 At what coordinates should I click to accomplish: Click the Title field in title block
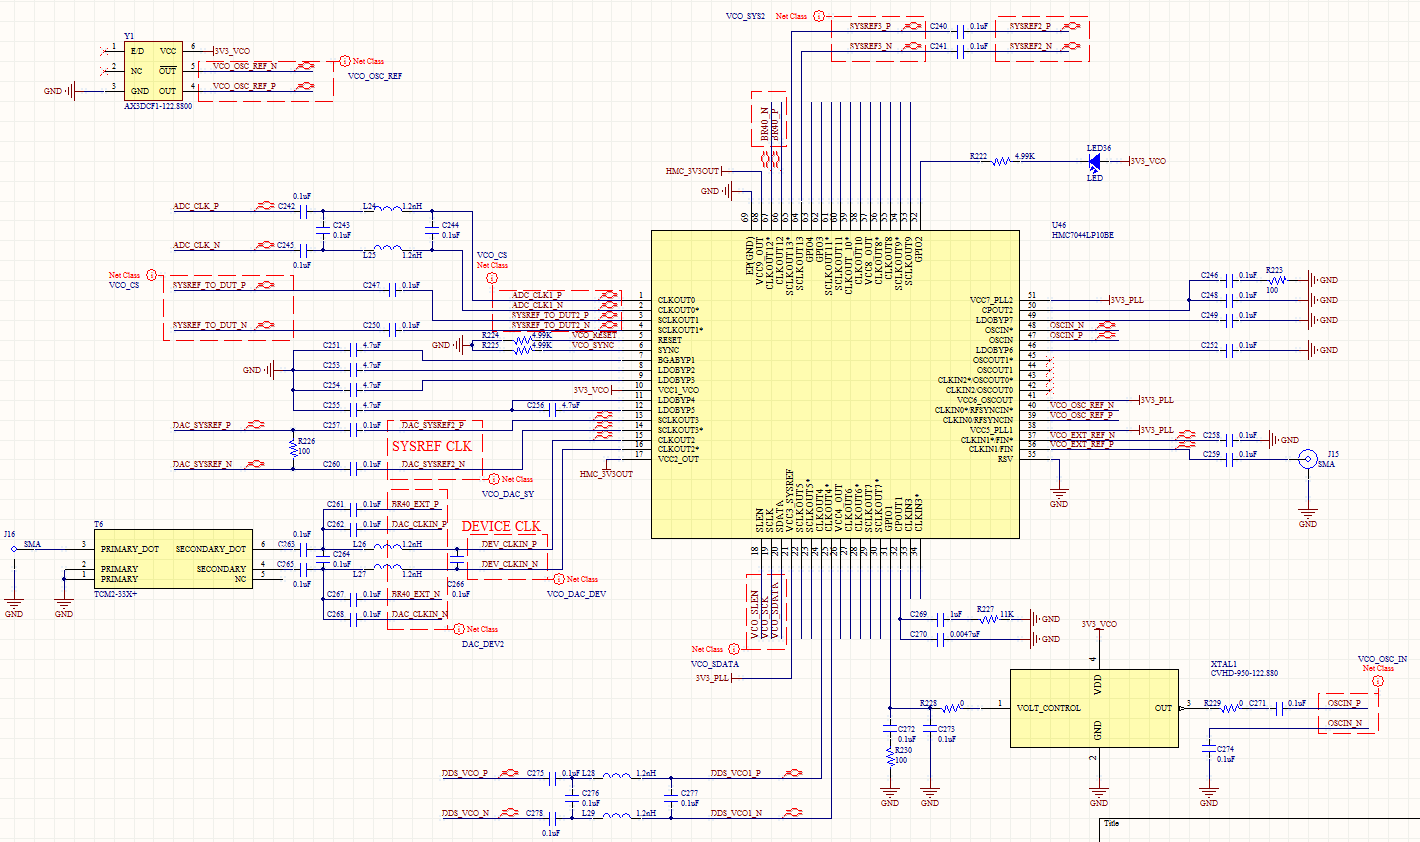point(1112,824)
